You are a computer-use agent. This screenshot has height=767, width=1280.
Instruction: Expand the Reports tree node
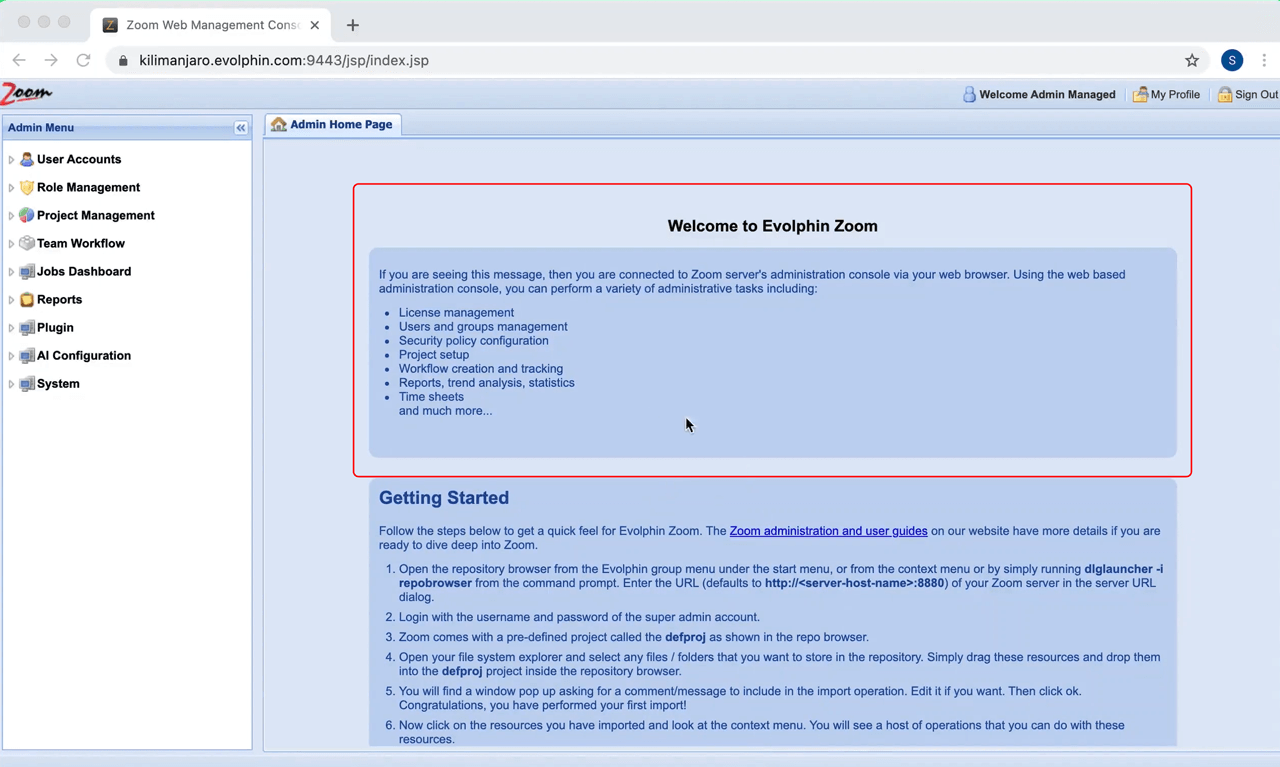pos(11,299)
